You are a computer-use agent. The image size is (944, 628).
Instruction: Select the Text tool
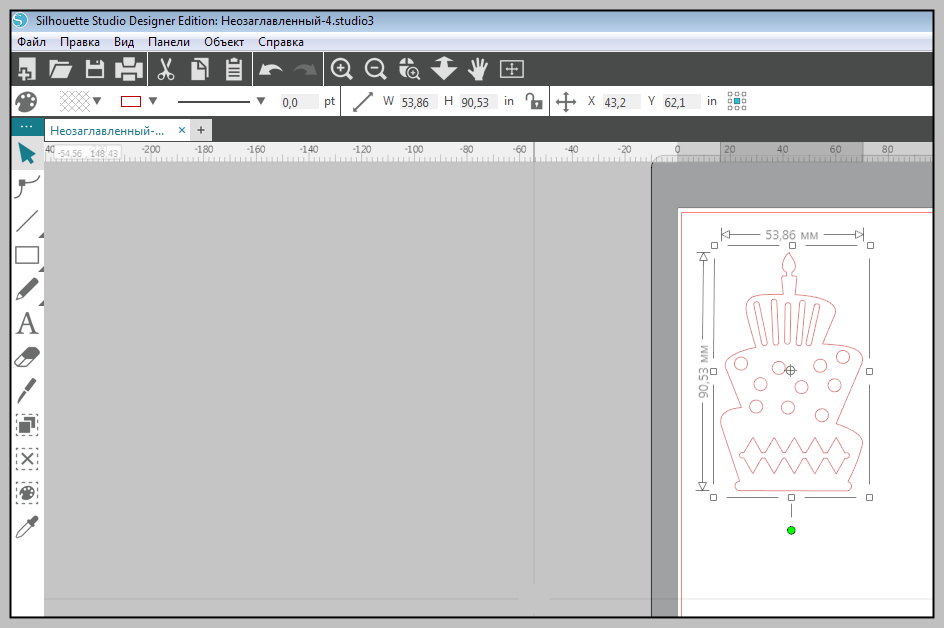point(27,324)
